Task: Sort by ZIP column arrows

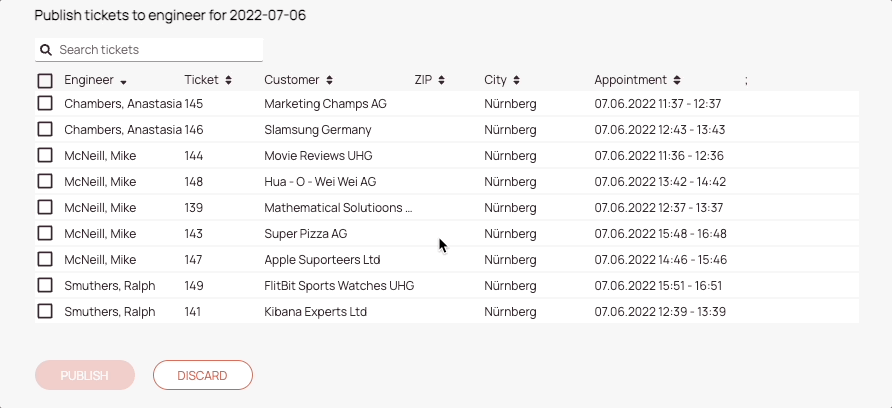Action: [x=441, y=80]
